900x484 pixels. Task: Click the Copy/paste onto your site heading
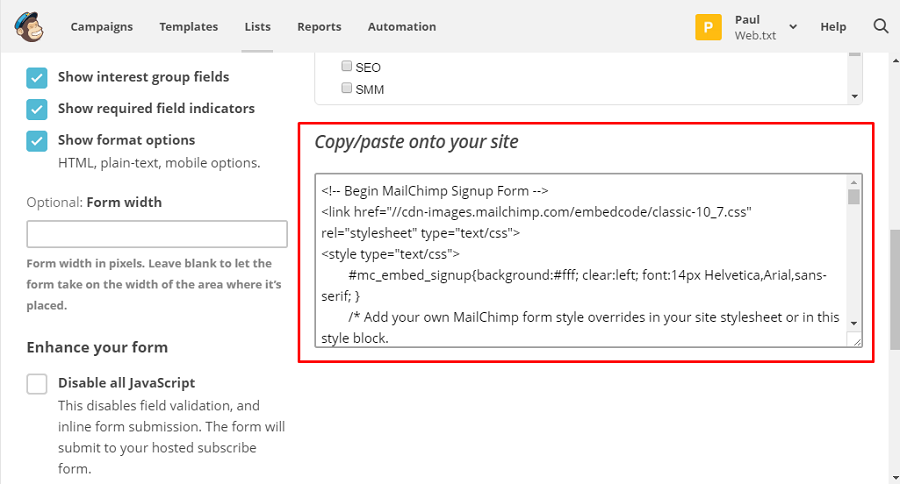416,142
